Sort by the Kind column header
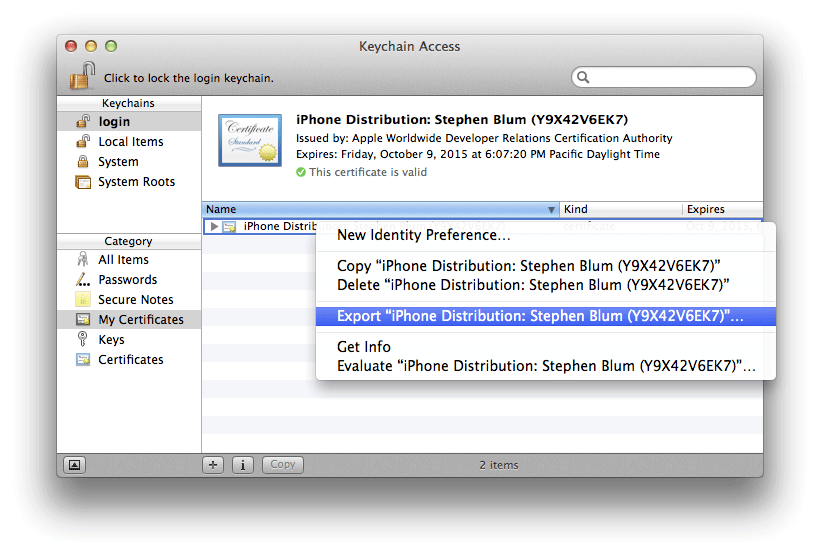 [x=620, y=210]
